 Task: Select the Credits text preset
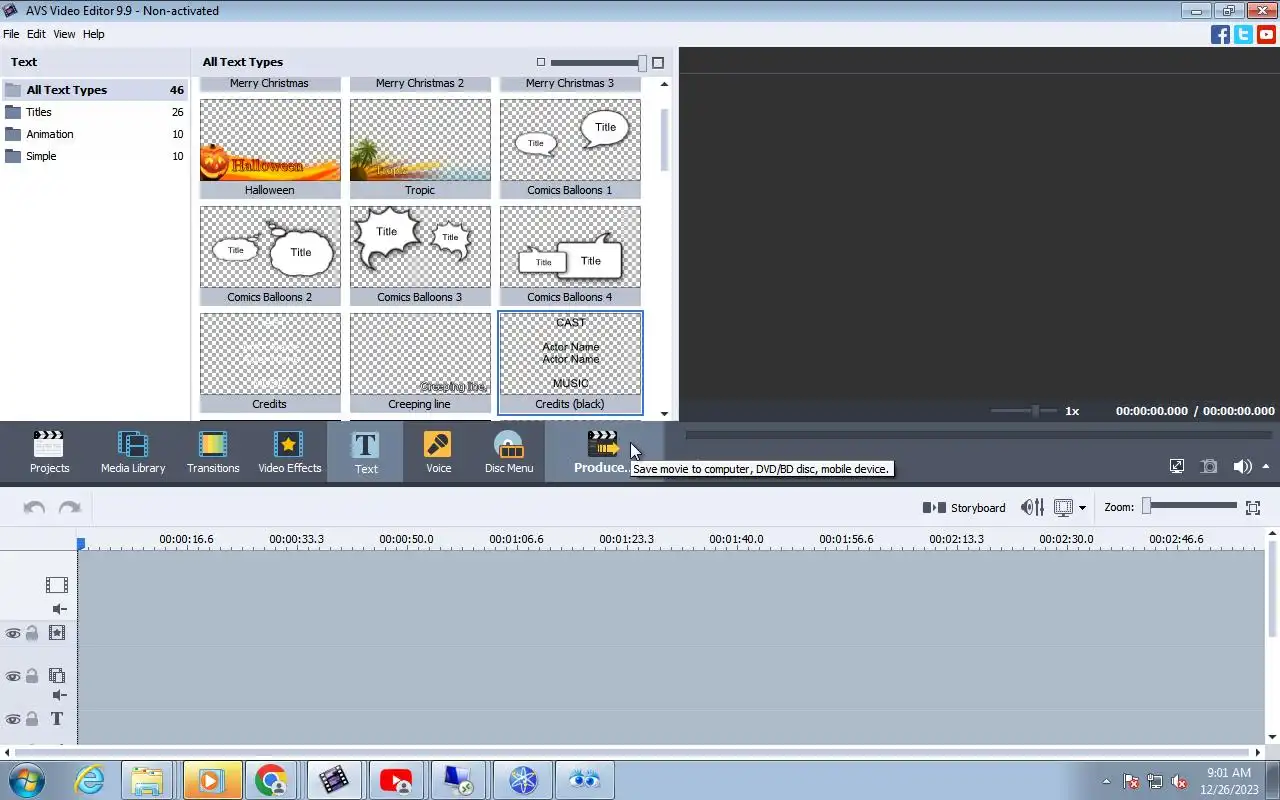coord(270,362)
